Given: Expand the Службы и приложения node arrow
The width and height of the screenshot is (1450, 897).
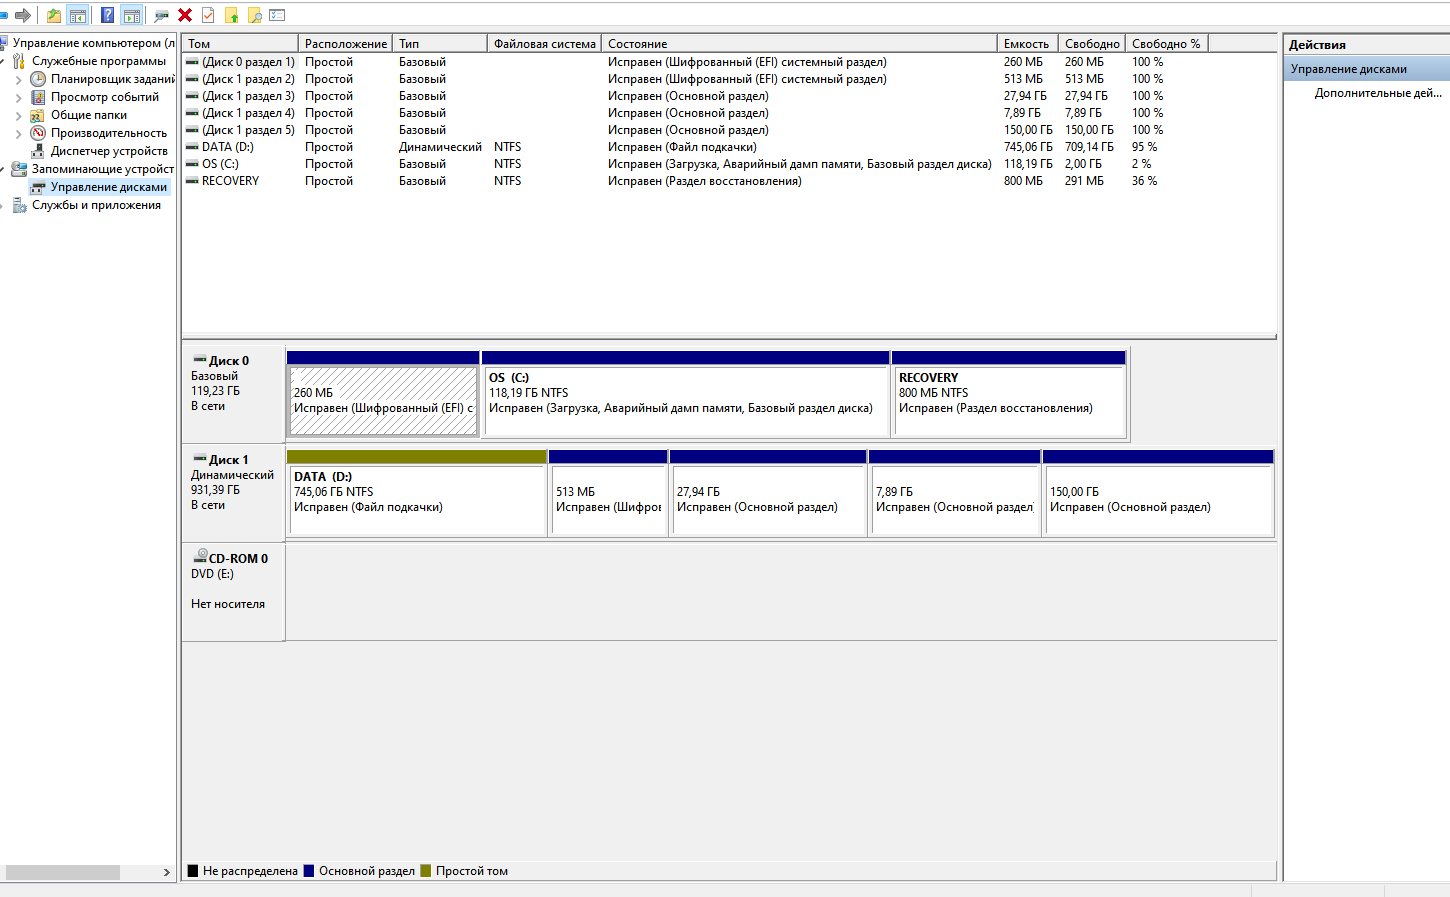Looking at the screenshot, I should tap(3, 205).
